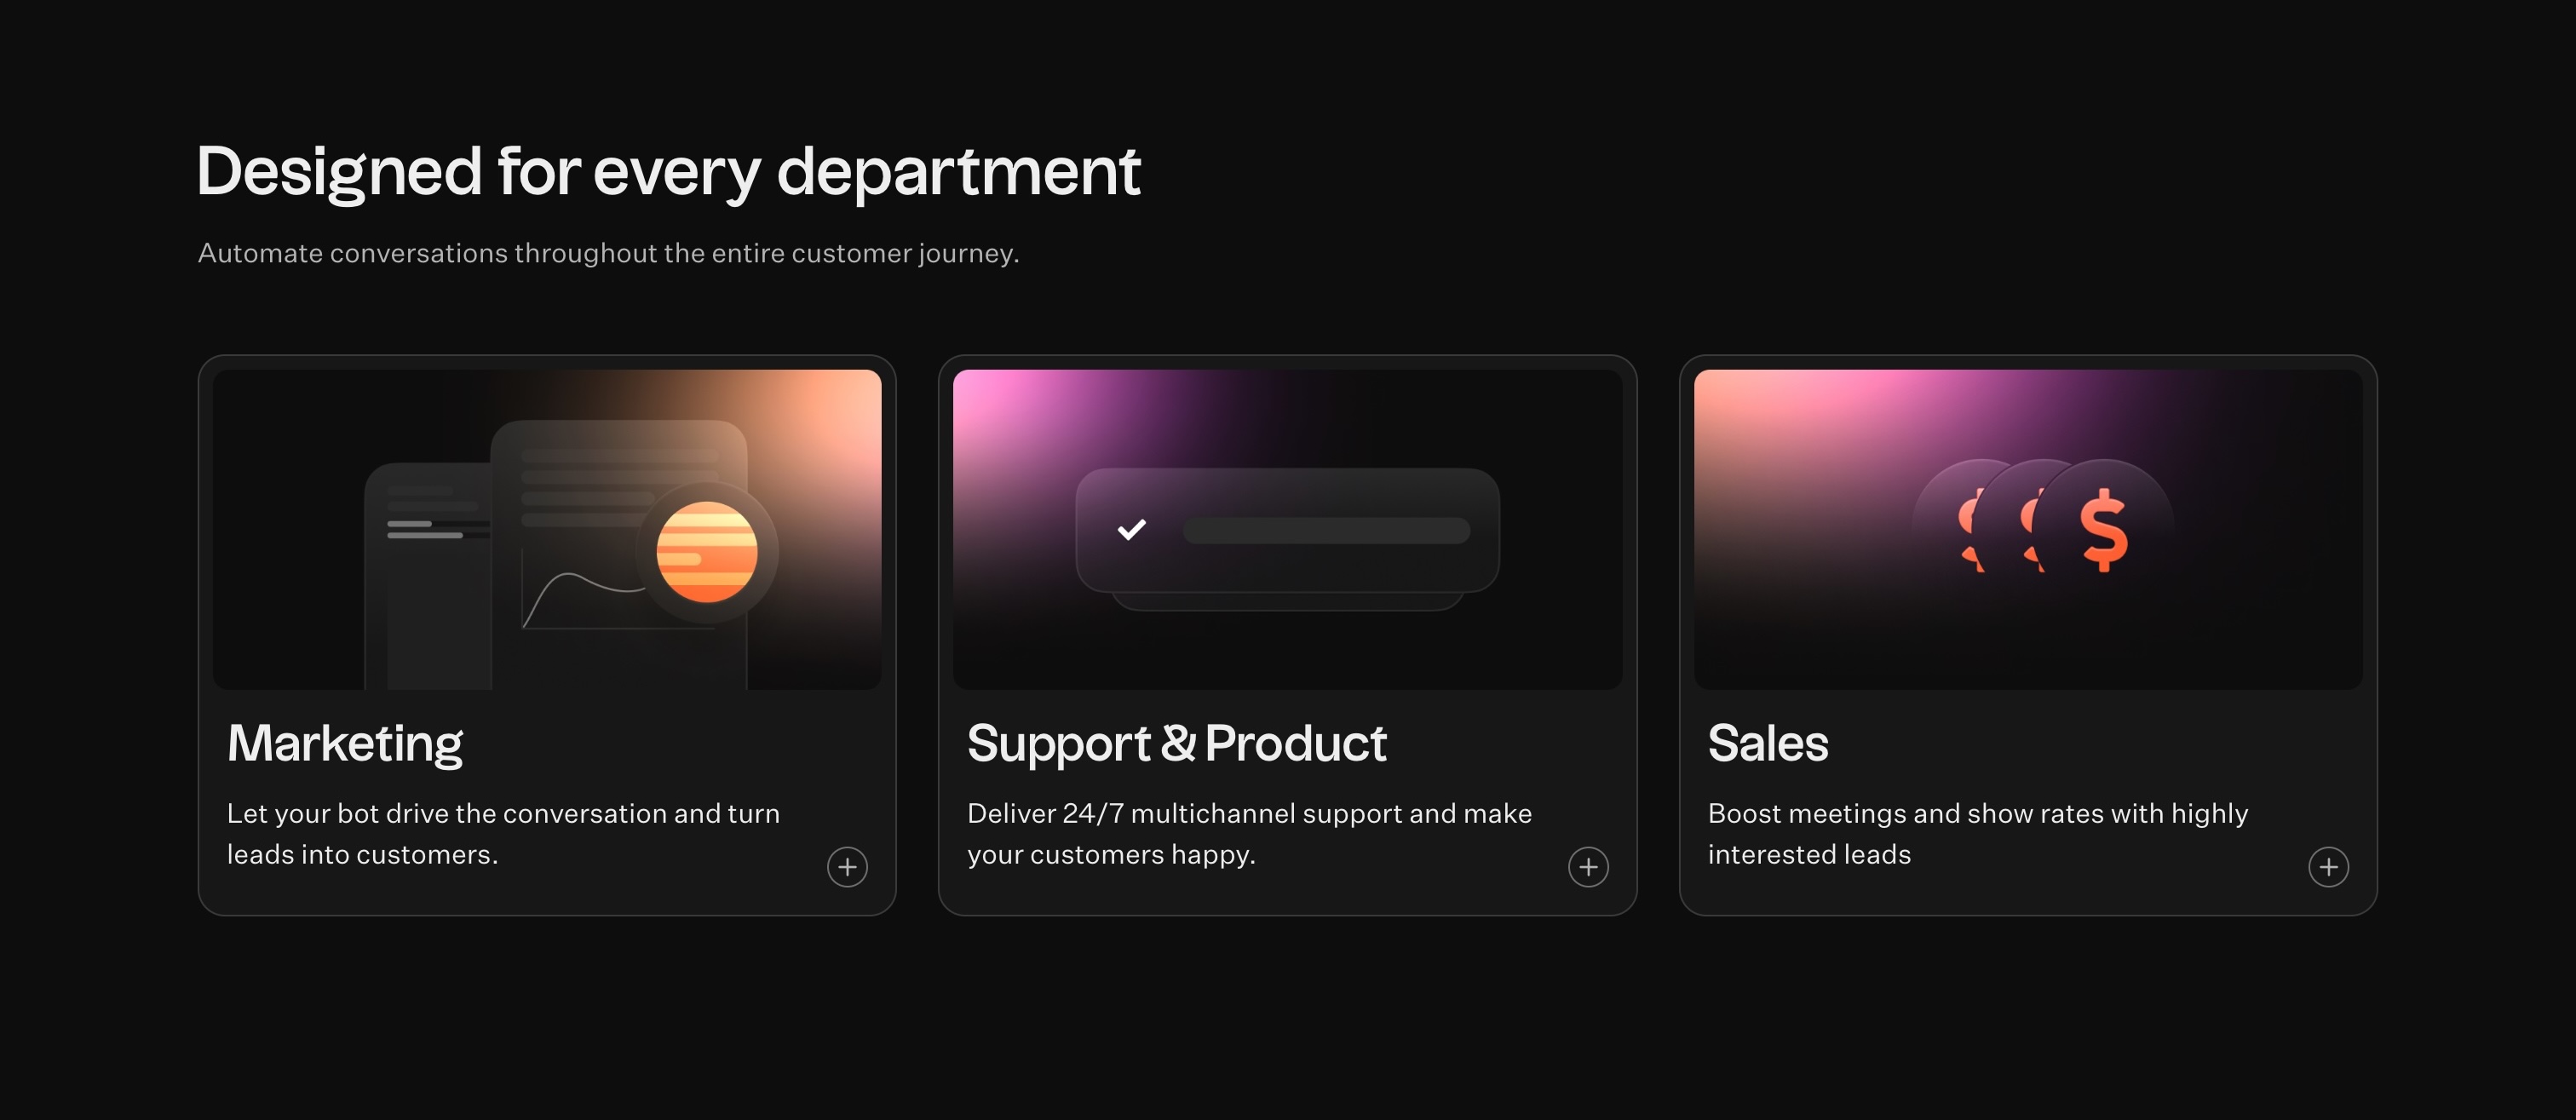Screen dimensions: 2576x1120
Task: Click the white checkmark icon
Action: pyautogui.click(x=1132, y=529)
